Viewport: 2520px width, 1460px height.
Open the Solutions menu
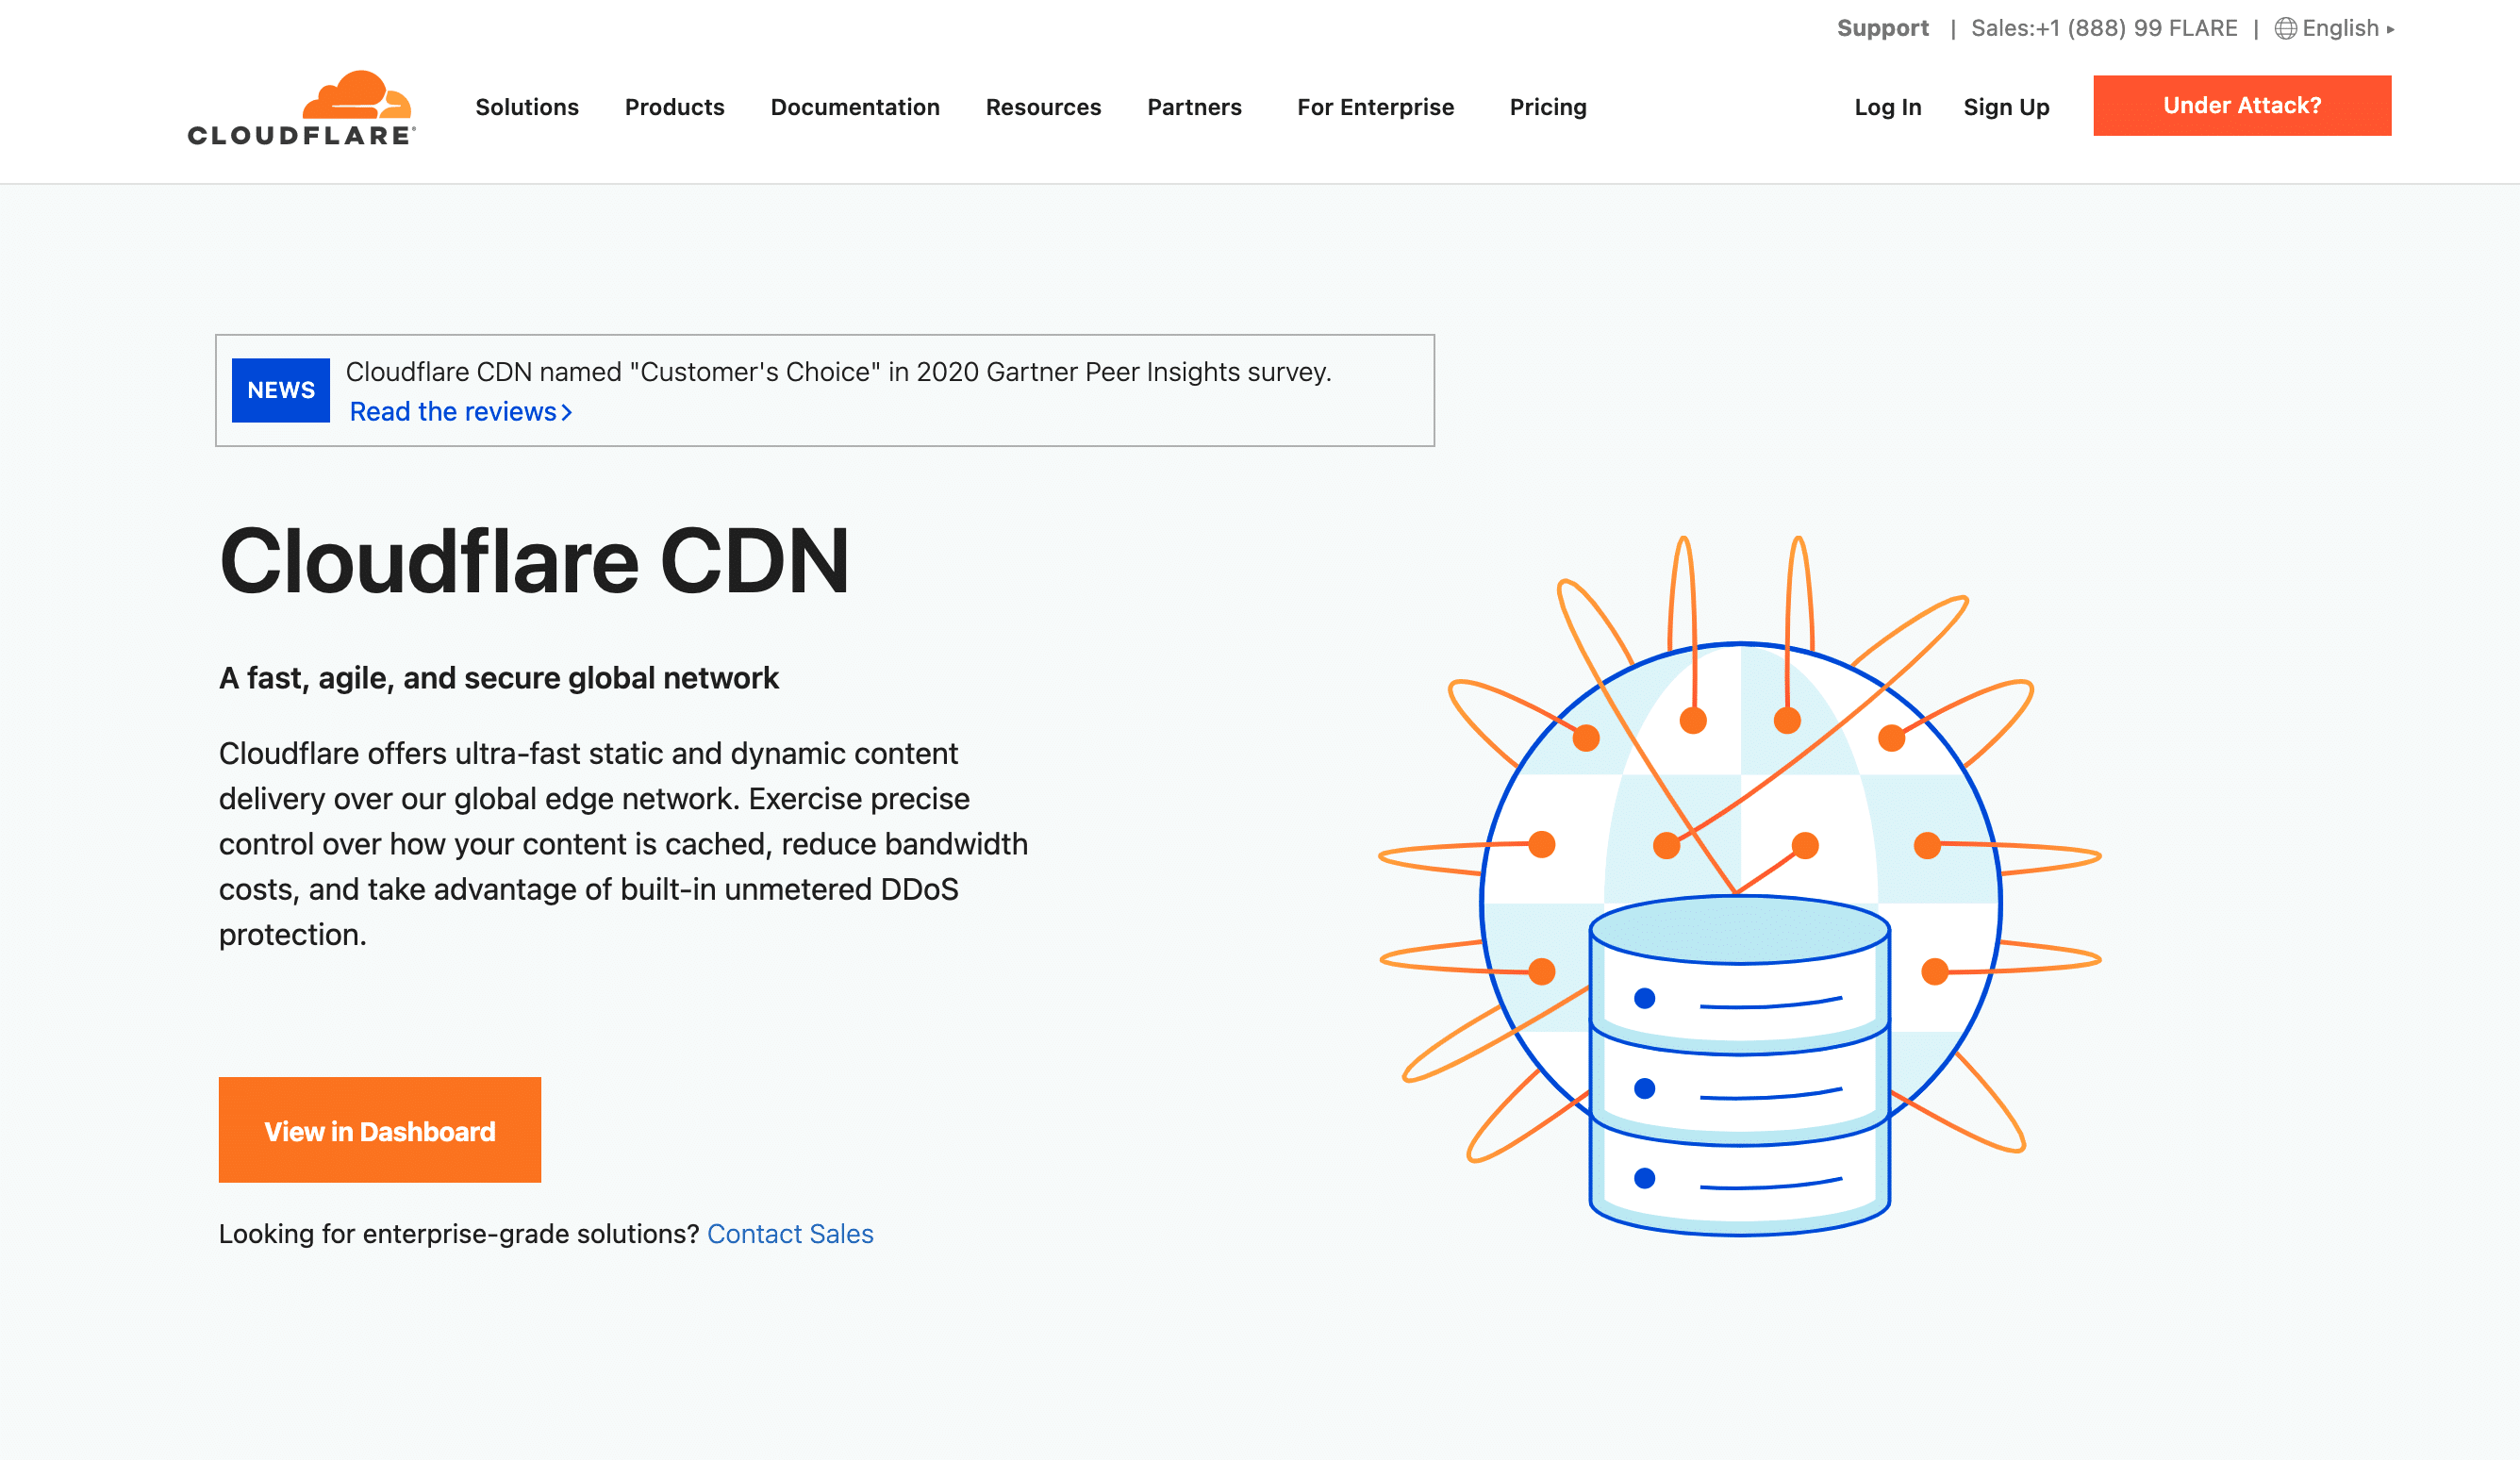pos(527,107)
